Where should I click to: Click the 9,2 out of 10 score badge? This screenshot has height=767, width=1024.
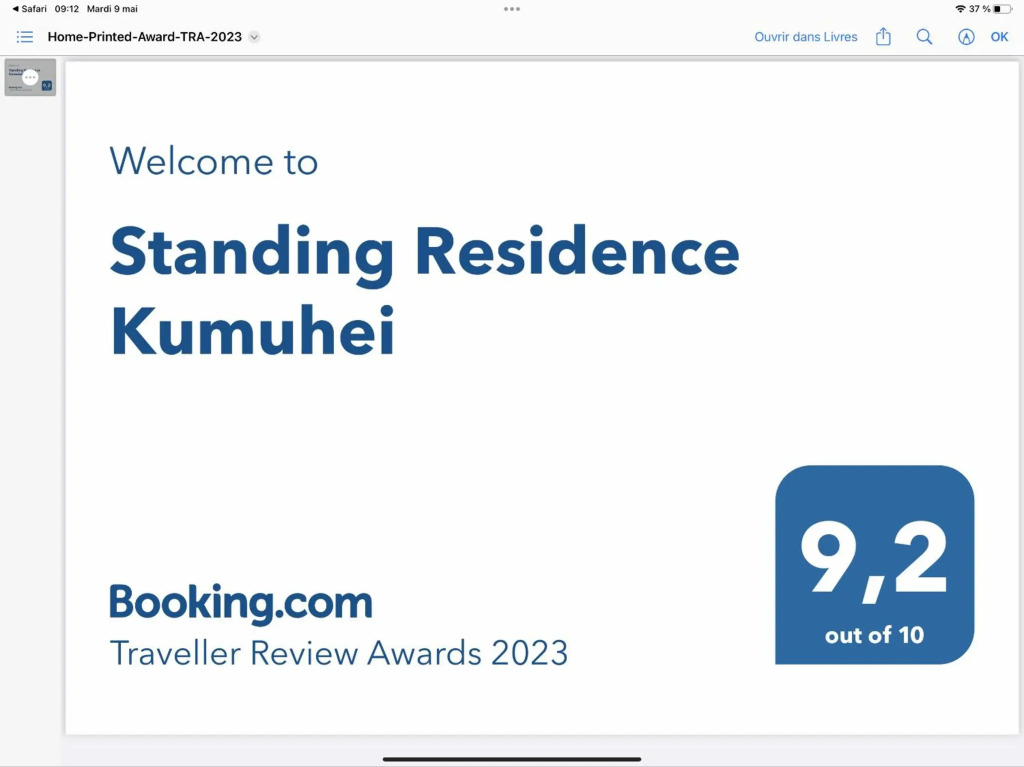pyautogui.click(x=874, y=564)
